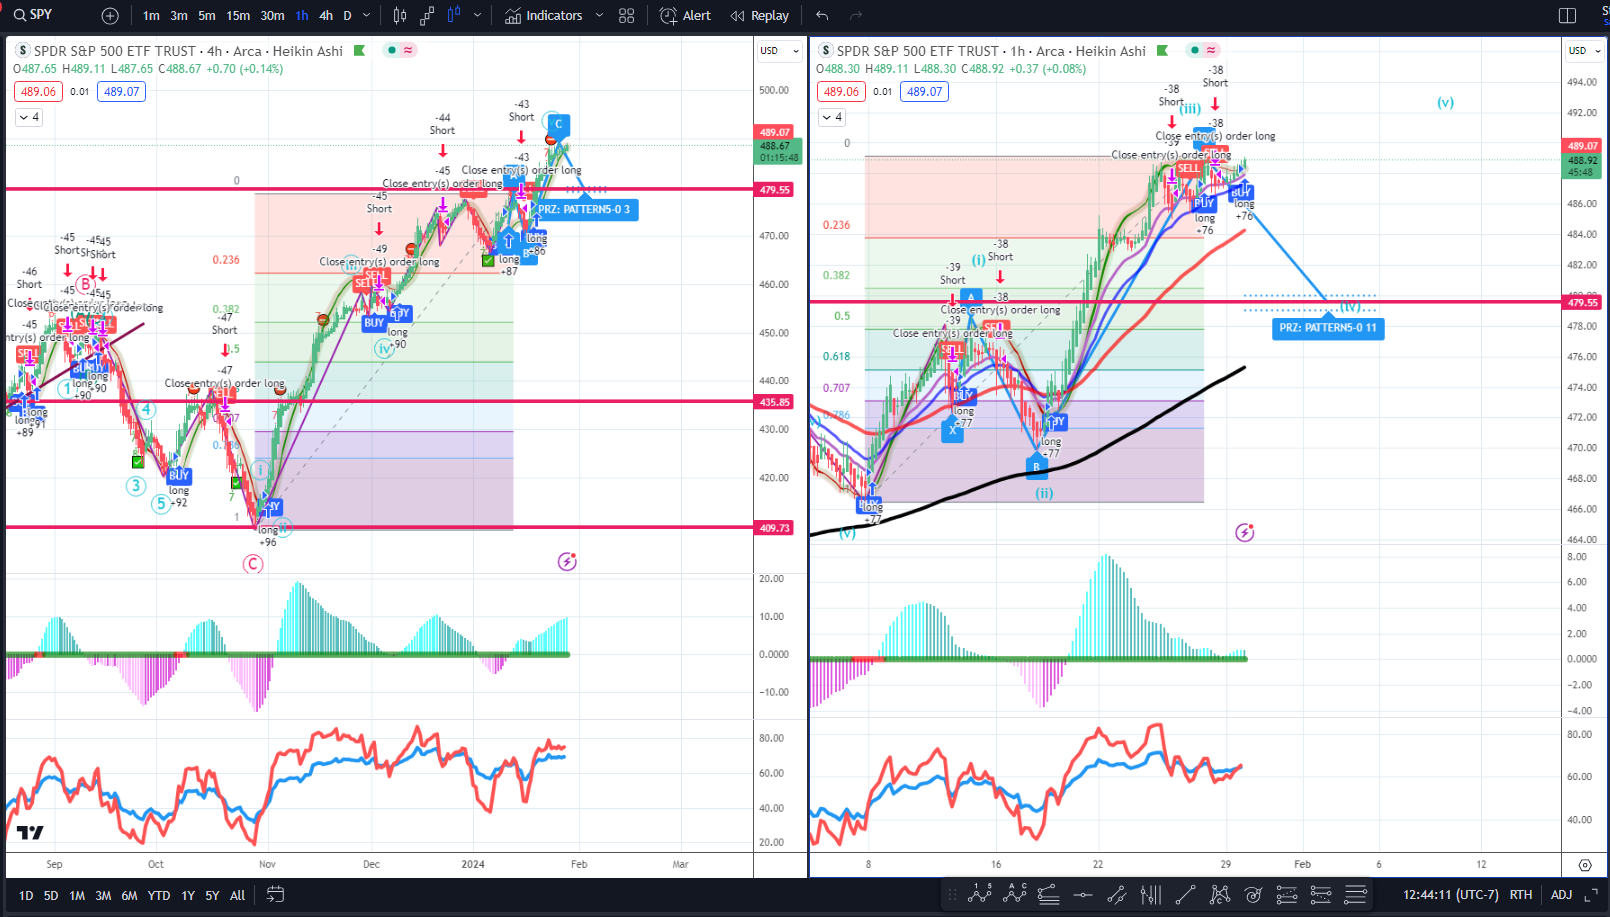Select the 4h timeframe
The image size is (1610, 917).
(x=326, y=15)
